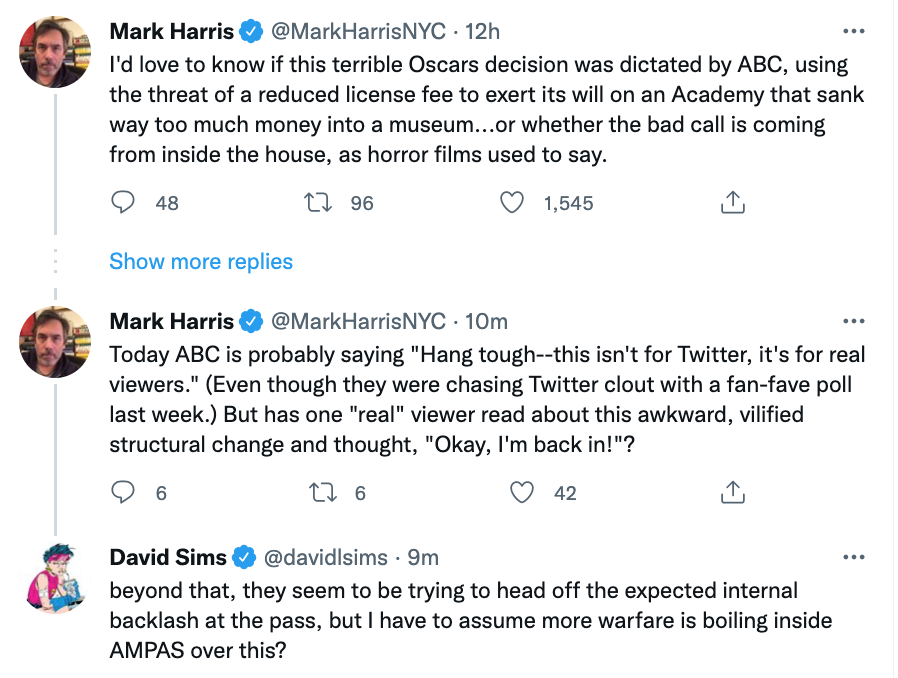This screenshot has height=678, width=898.
Task: Open Mark Harris's avatar on first tweet
Action: click(x=57, y=52)
